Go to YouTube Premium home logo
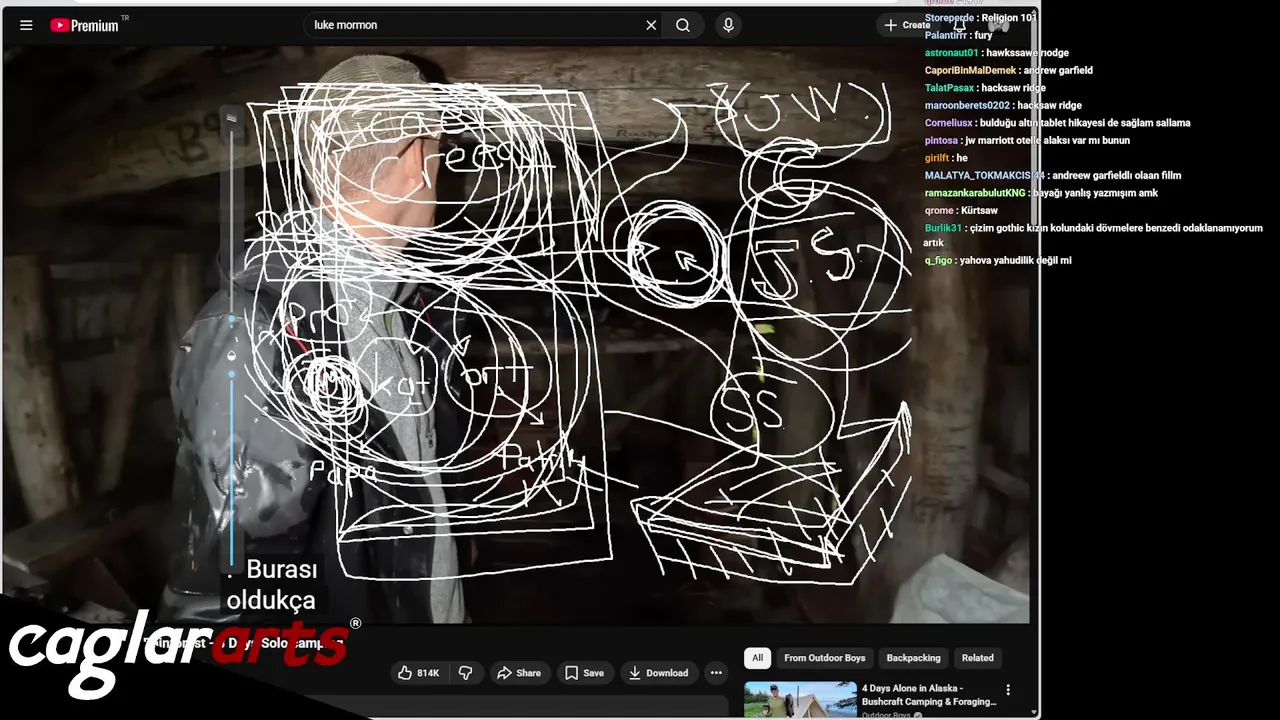1280x720 pixels. (x=84, y=25)
